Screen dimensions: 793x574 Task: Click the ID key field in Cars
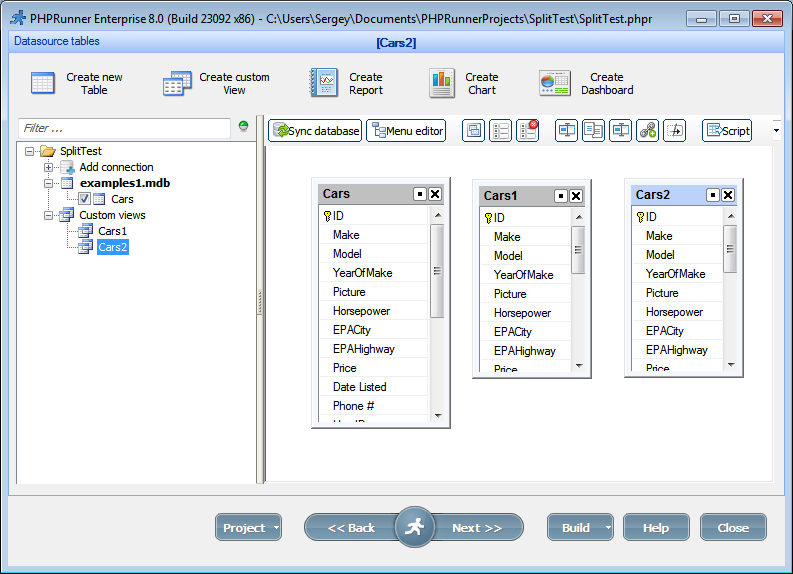[374, 216]
